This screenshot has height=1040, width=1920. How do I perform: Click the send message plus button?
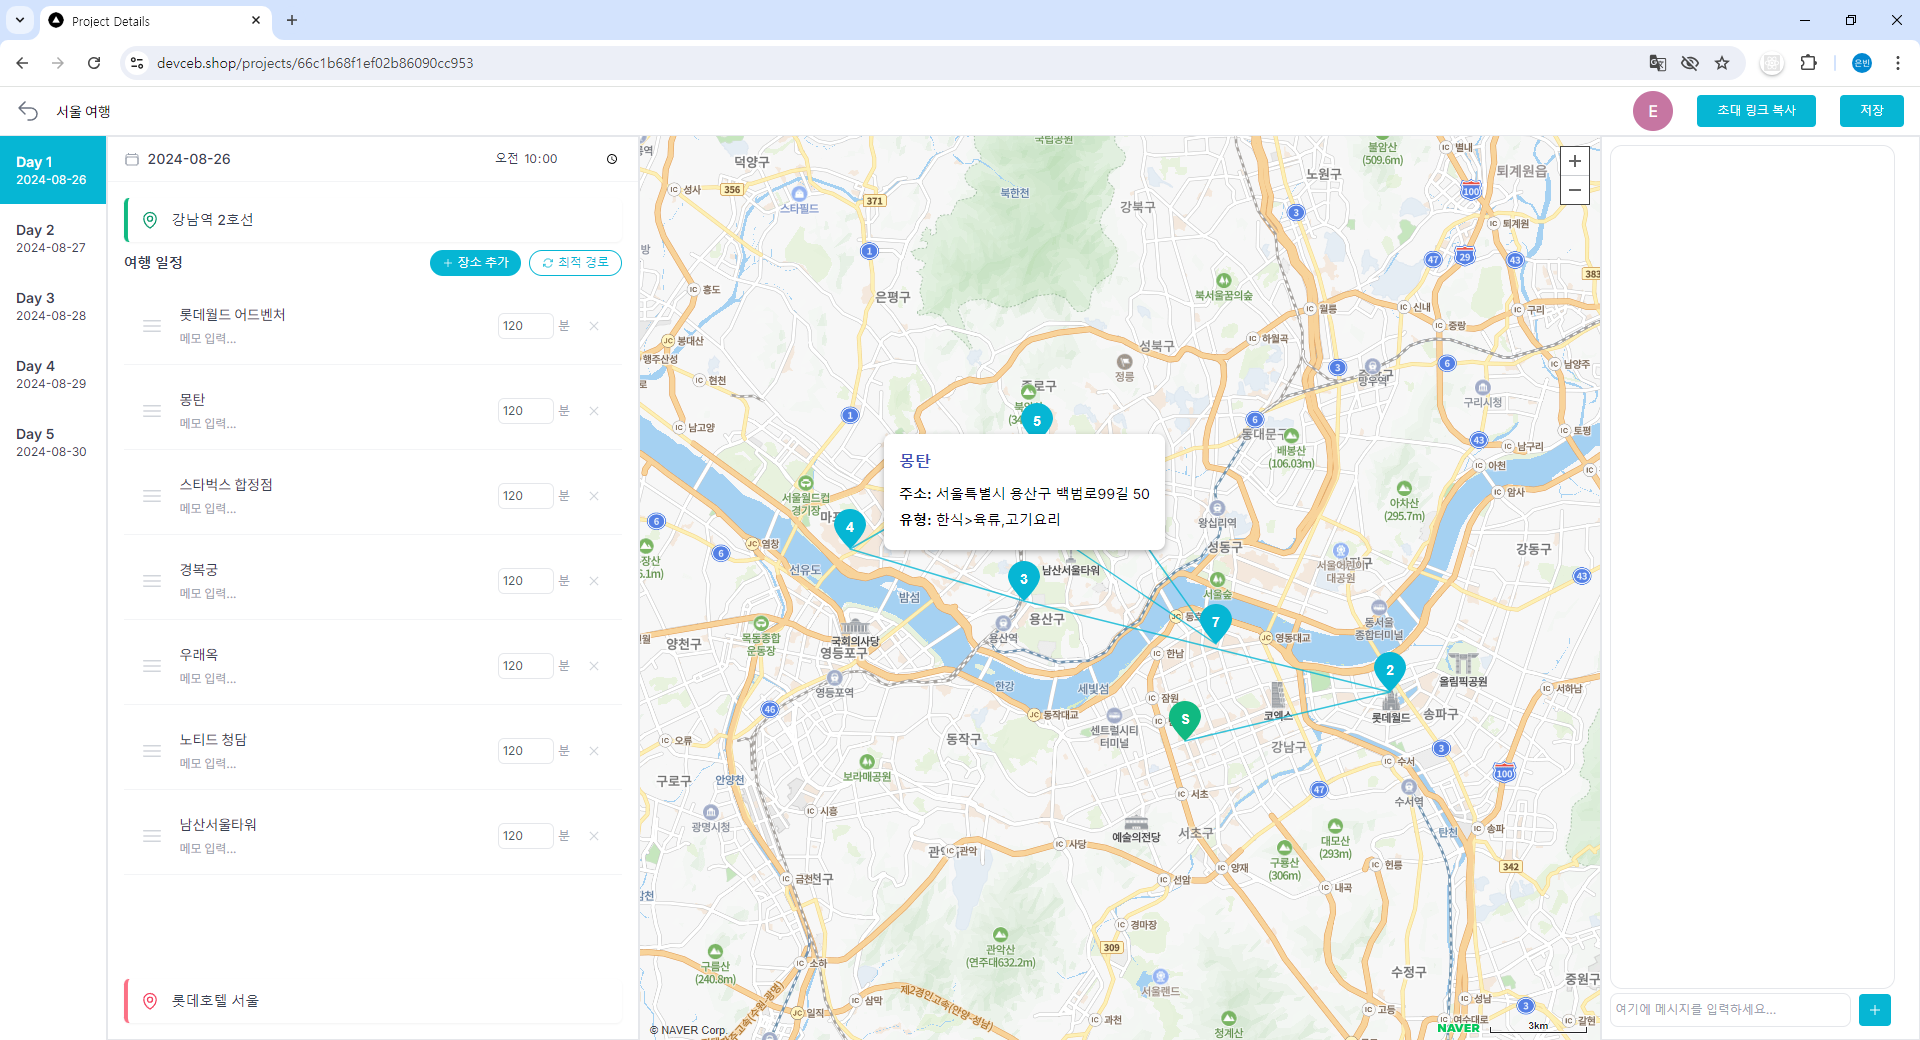(x=1874, y=1010)
